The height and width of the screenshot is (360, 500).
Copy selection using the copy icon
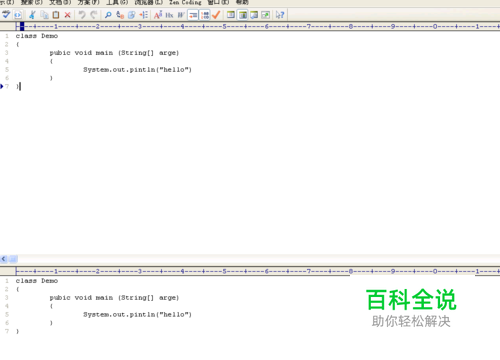pyautogui.click(x=44, y=15)
